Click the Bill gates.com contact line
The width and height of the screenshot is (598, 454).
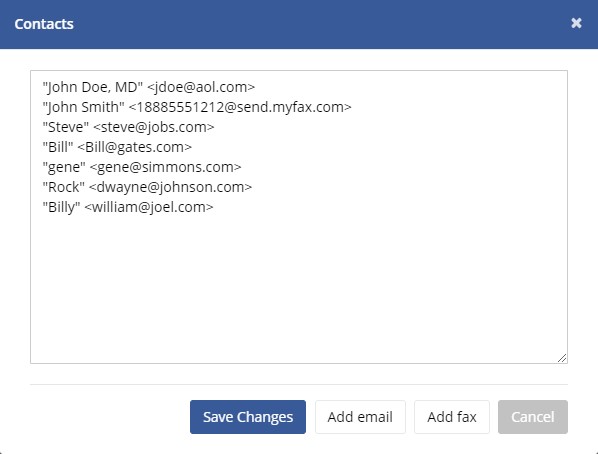117,147
